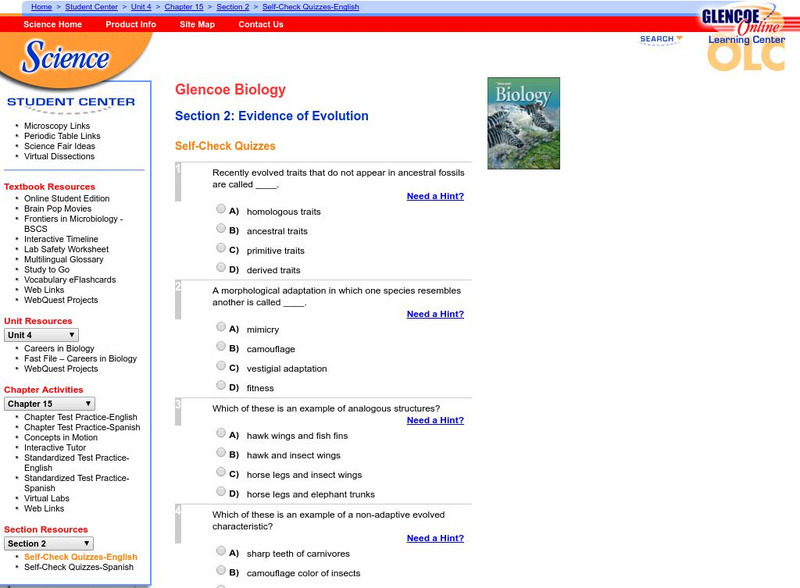Open Virtual Labs
This screenshot has width=800, height=588.
click(46, 498)
